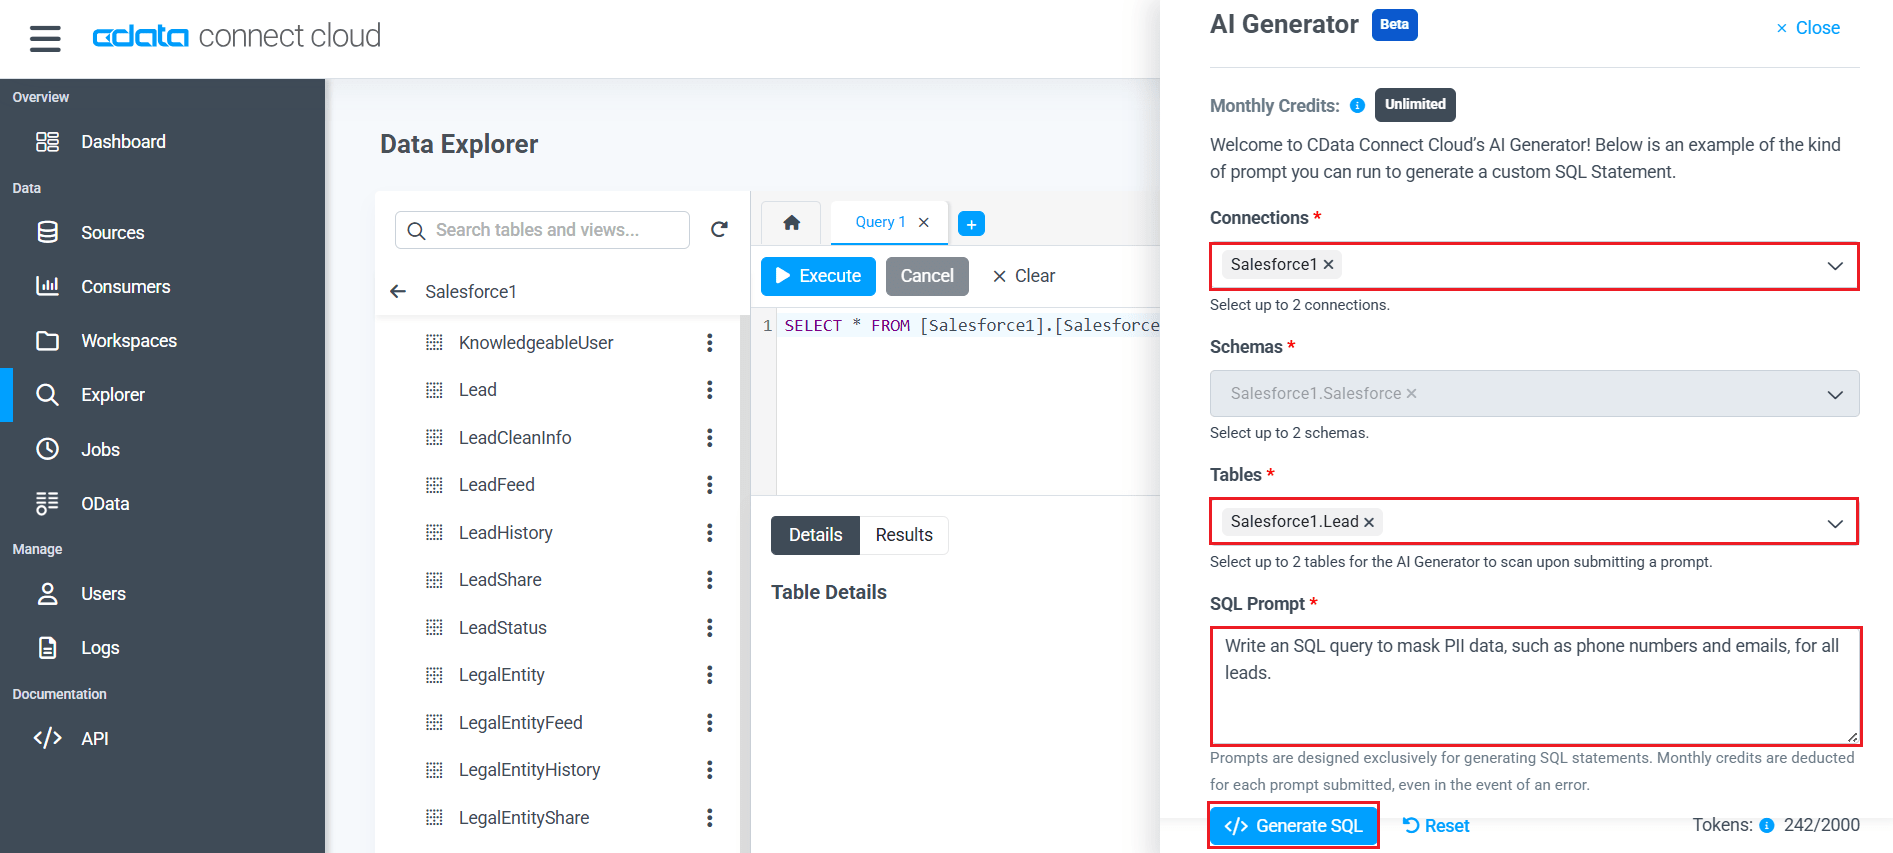Click the Generate SQL button
This screenshot has width=1893, height=853.
click(1293, 826)
